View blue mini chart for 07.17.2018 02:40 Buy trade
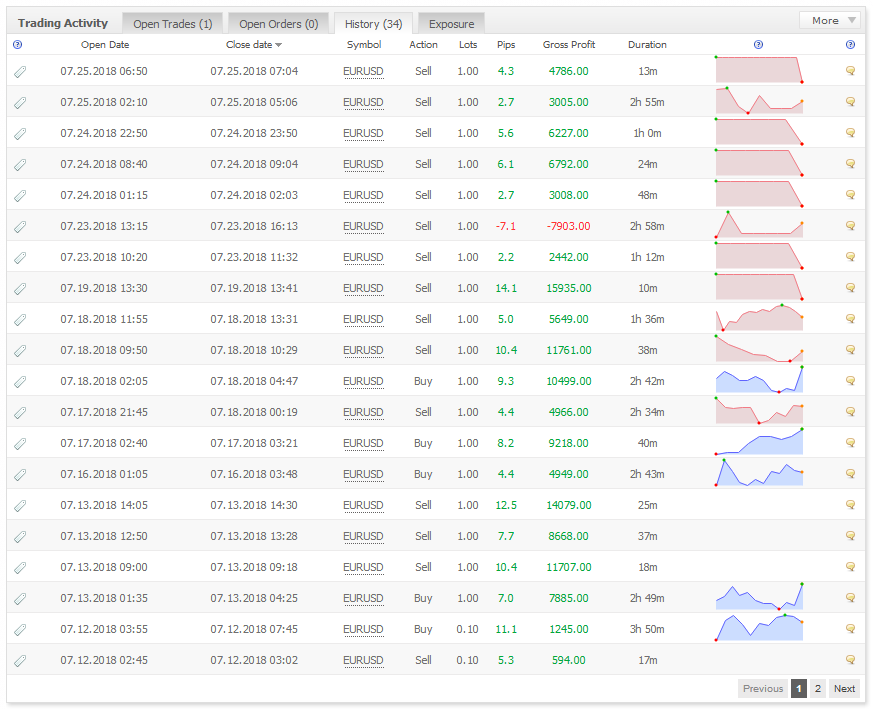The width and height of the screenshot is (873, 709). [x=759, y=442]
